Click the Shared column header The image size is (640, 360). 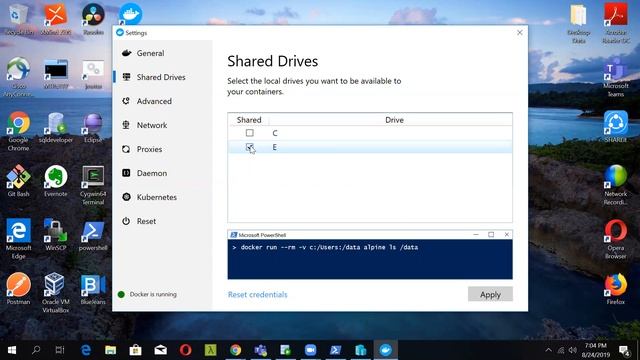pos(249,120)
